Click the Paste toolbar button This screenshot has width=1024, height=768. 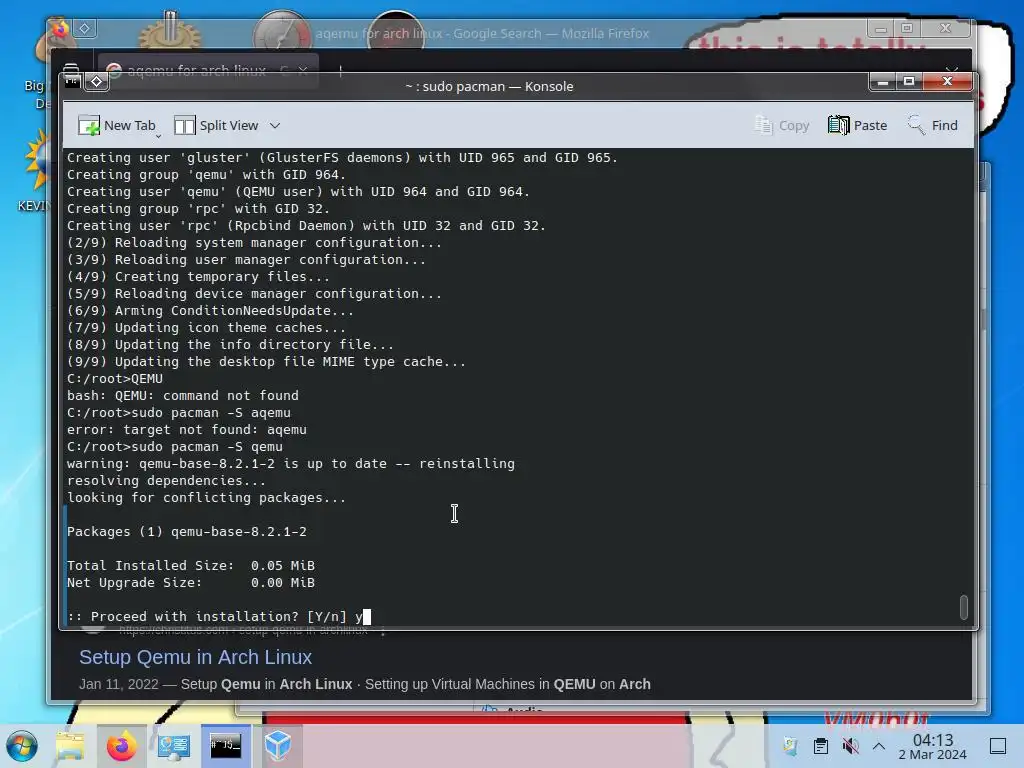(x=857, y=125)
